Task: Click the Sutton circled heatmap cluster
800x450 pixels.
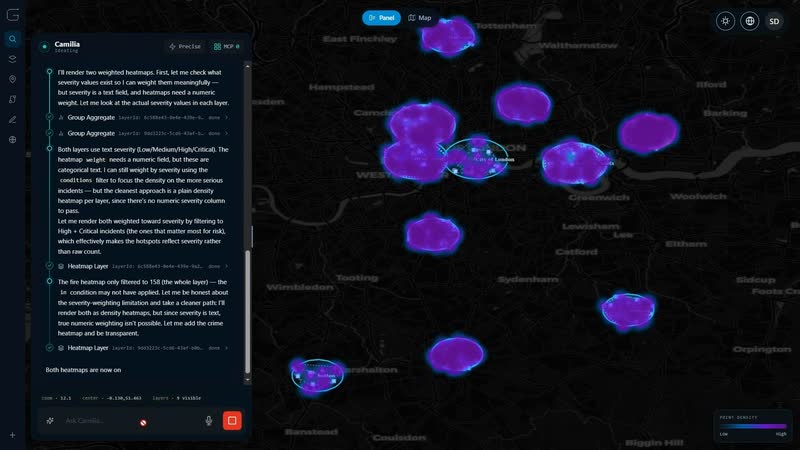Action: (317, 376)
